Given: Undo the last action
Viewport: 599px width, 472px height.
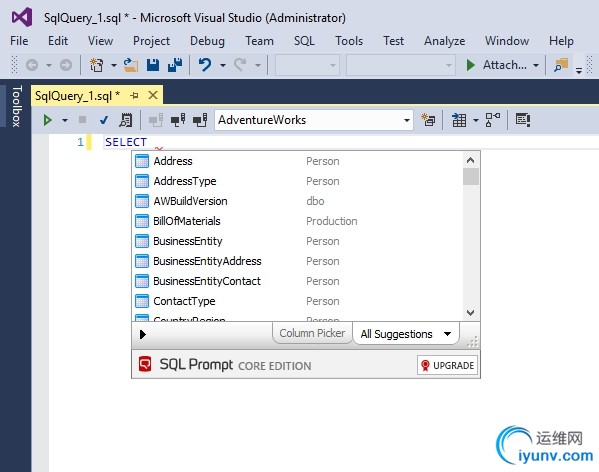Looking at the screenshot, I should 205,65.
